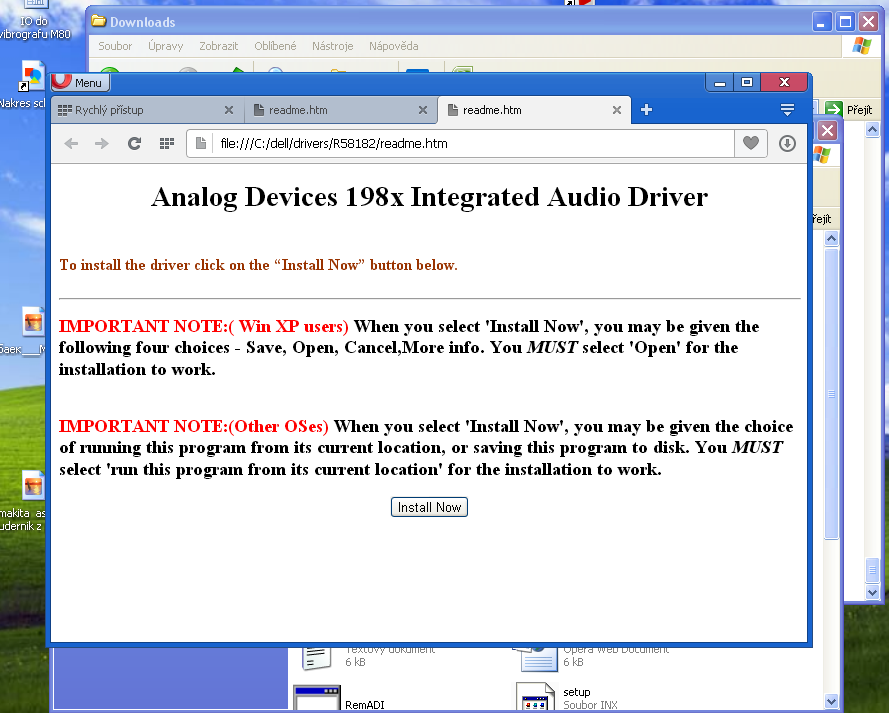Minimize the Opera browser window
The image size is (889, 713).
click(x=719, y=83)
